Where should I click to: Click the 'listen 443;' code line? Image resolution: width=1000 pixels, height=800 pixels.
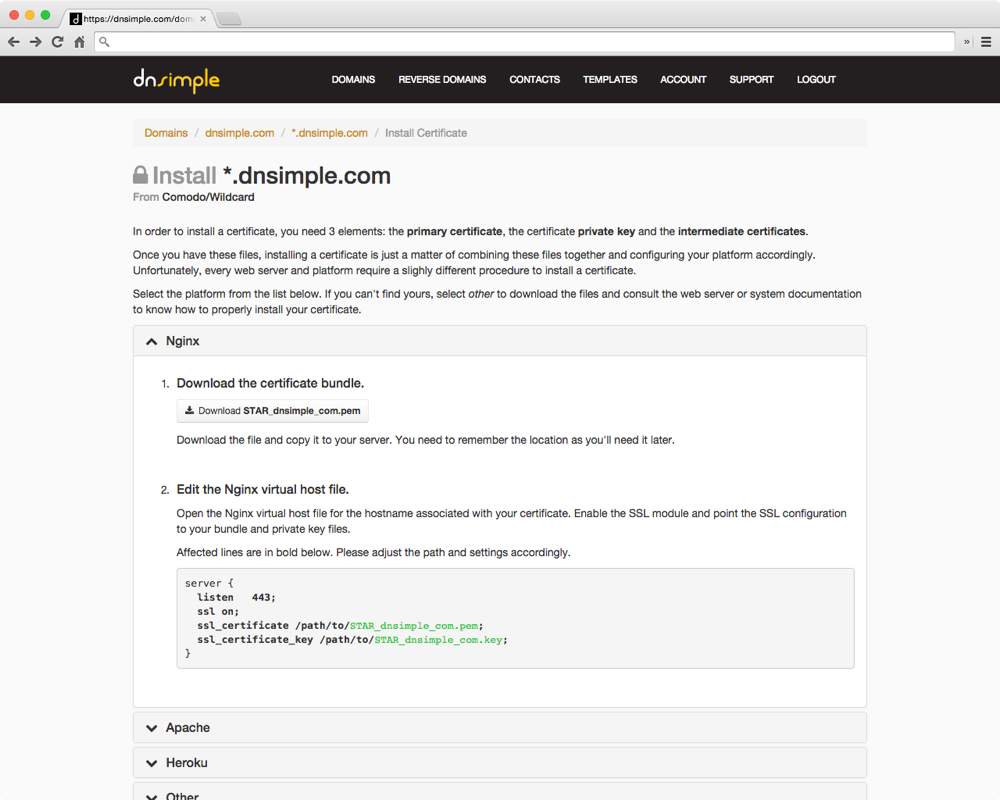[x=236, y=598]
